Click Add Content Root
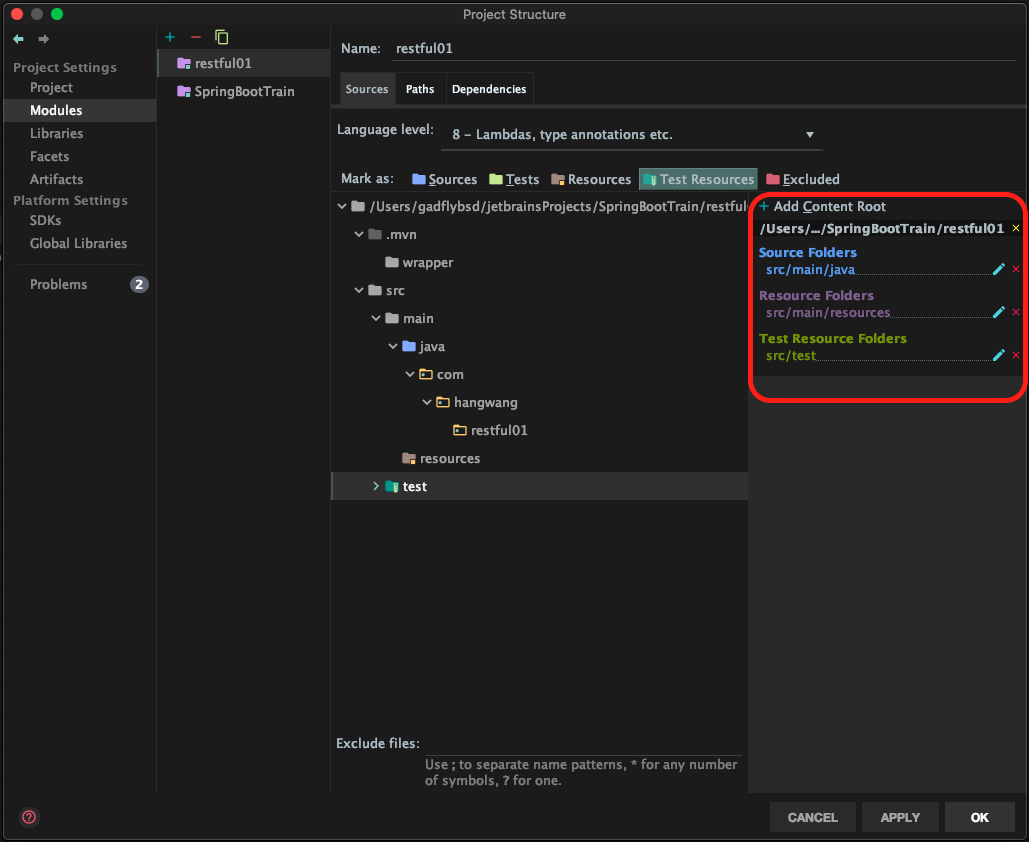Image resolution: width=1029 pixels, height=842 pixels. [x=822, y=206]
